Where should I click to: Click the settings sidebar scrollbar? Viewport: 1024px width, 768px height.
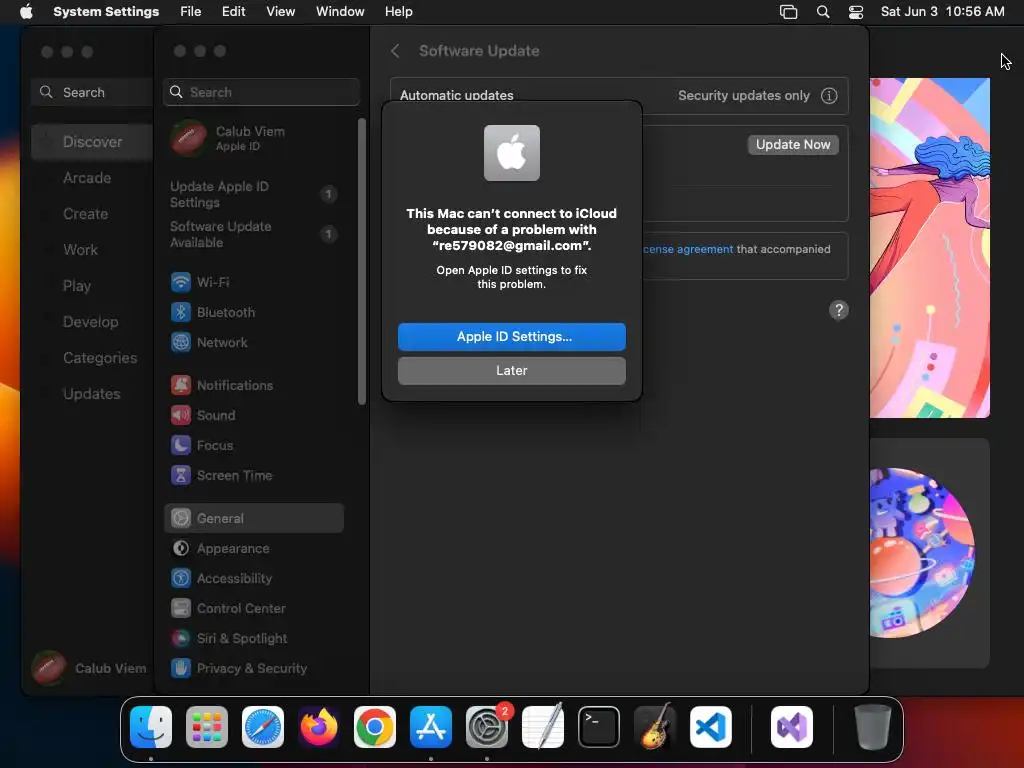pyautogui.click(x=362, y=261)
